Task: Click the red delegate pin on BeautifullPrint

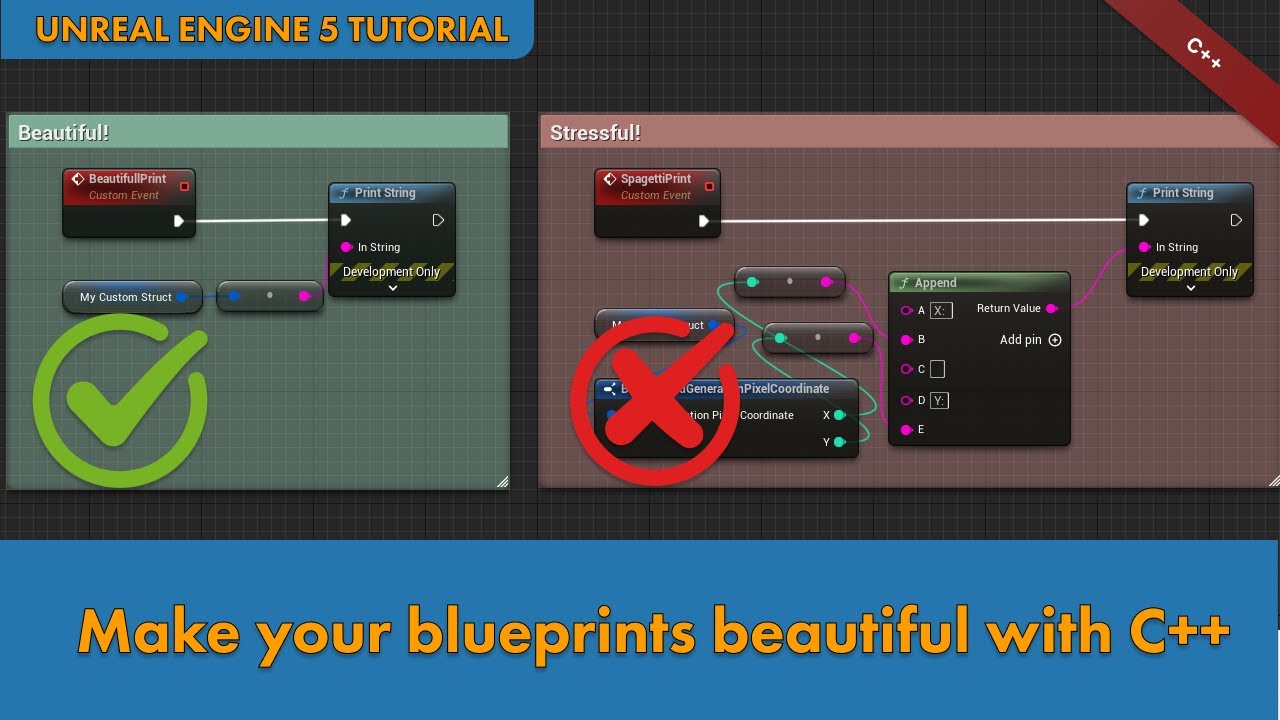Action: tap(184, 186)
